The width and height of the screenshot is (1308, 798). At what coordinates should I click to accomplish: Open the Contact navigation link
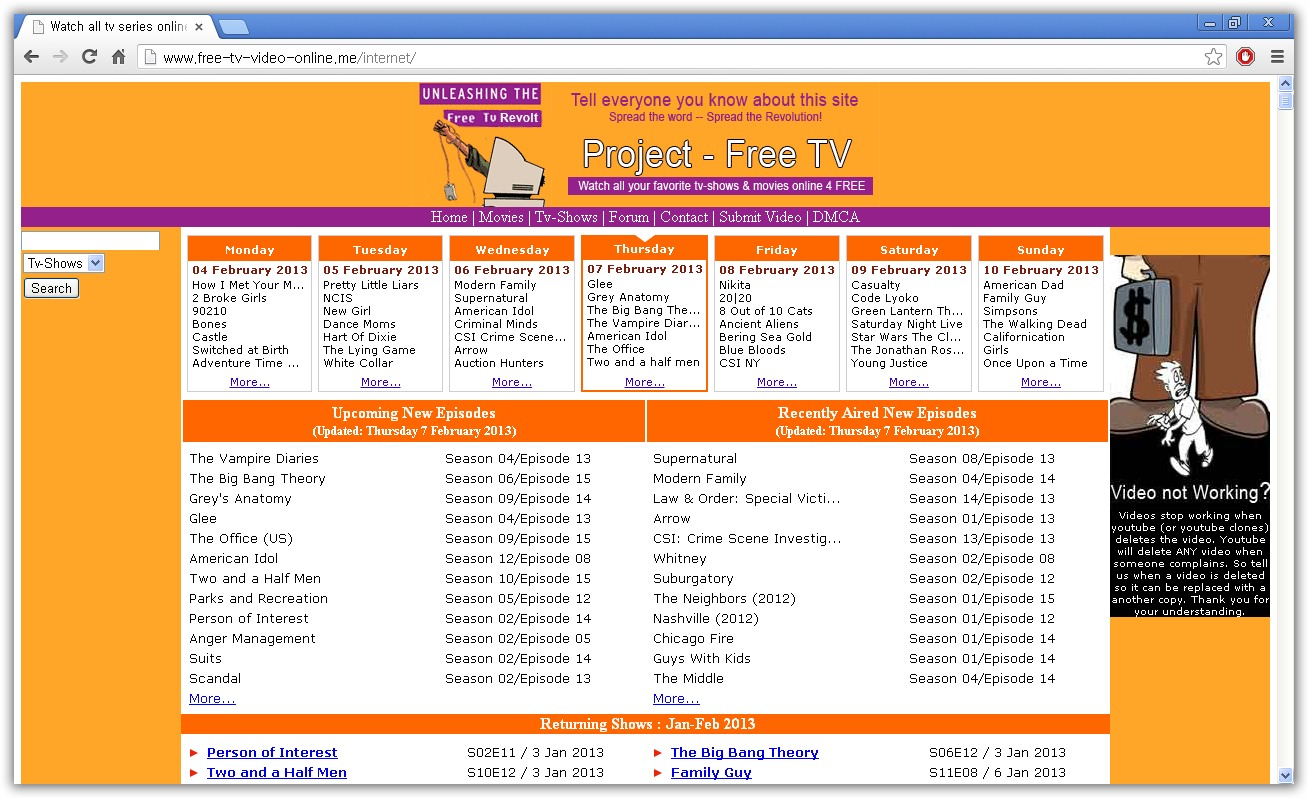(x=684, y=217)
